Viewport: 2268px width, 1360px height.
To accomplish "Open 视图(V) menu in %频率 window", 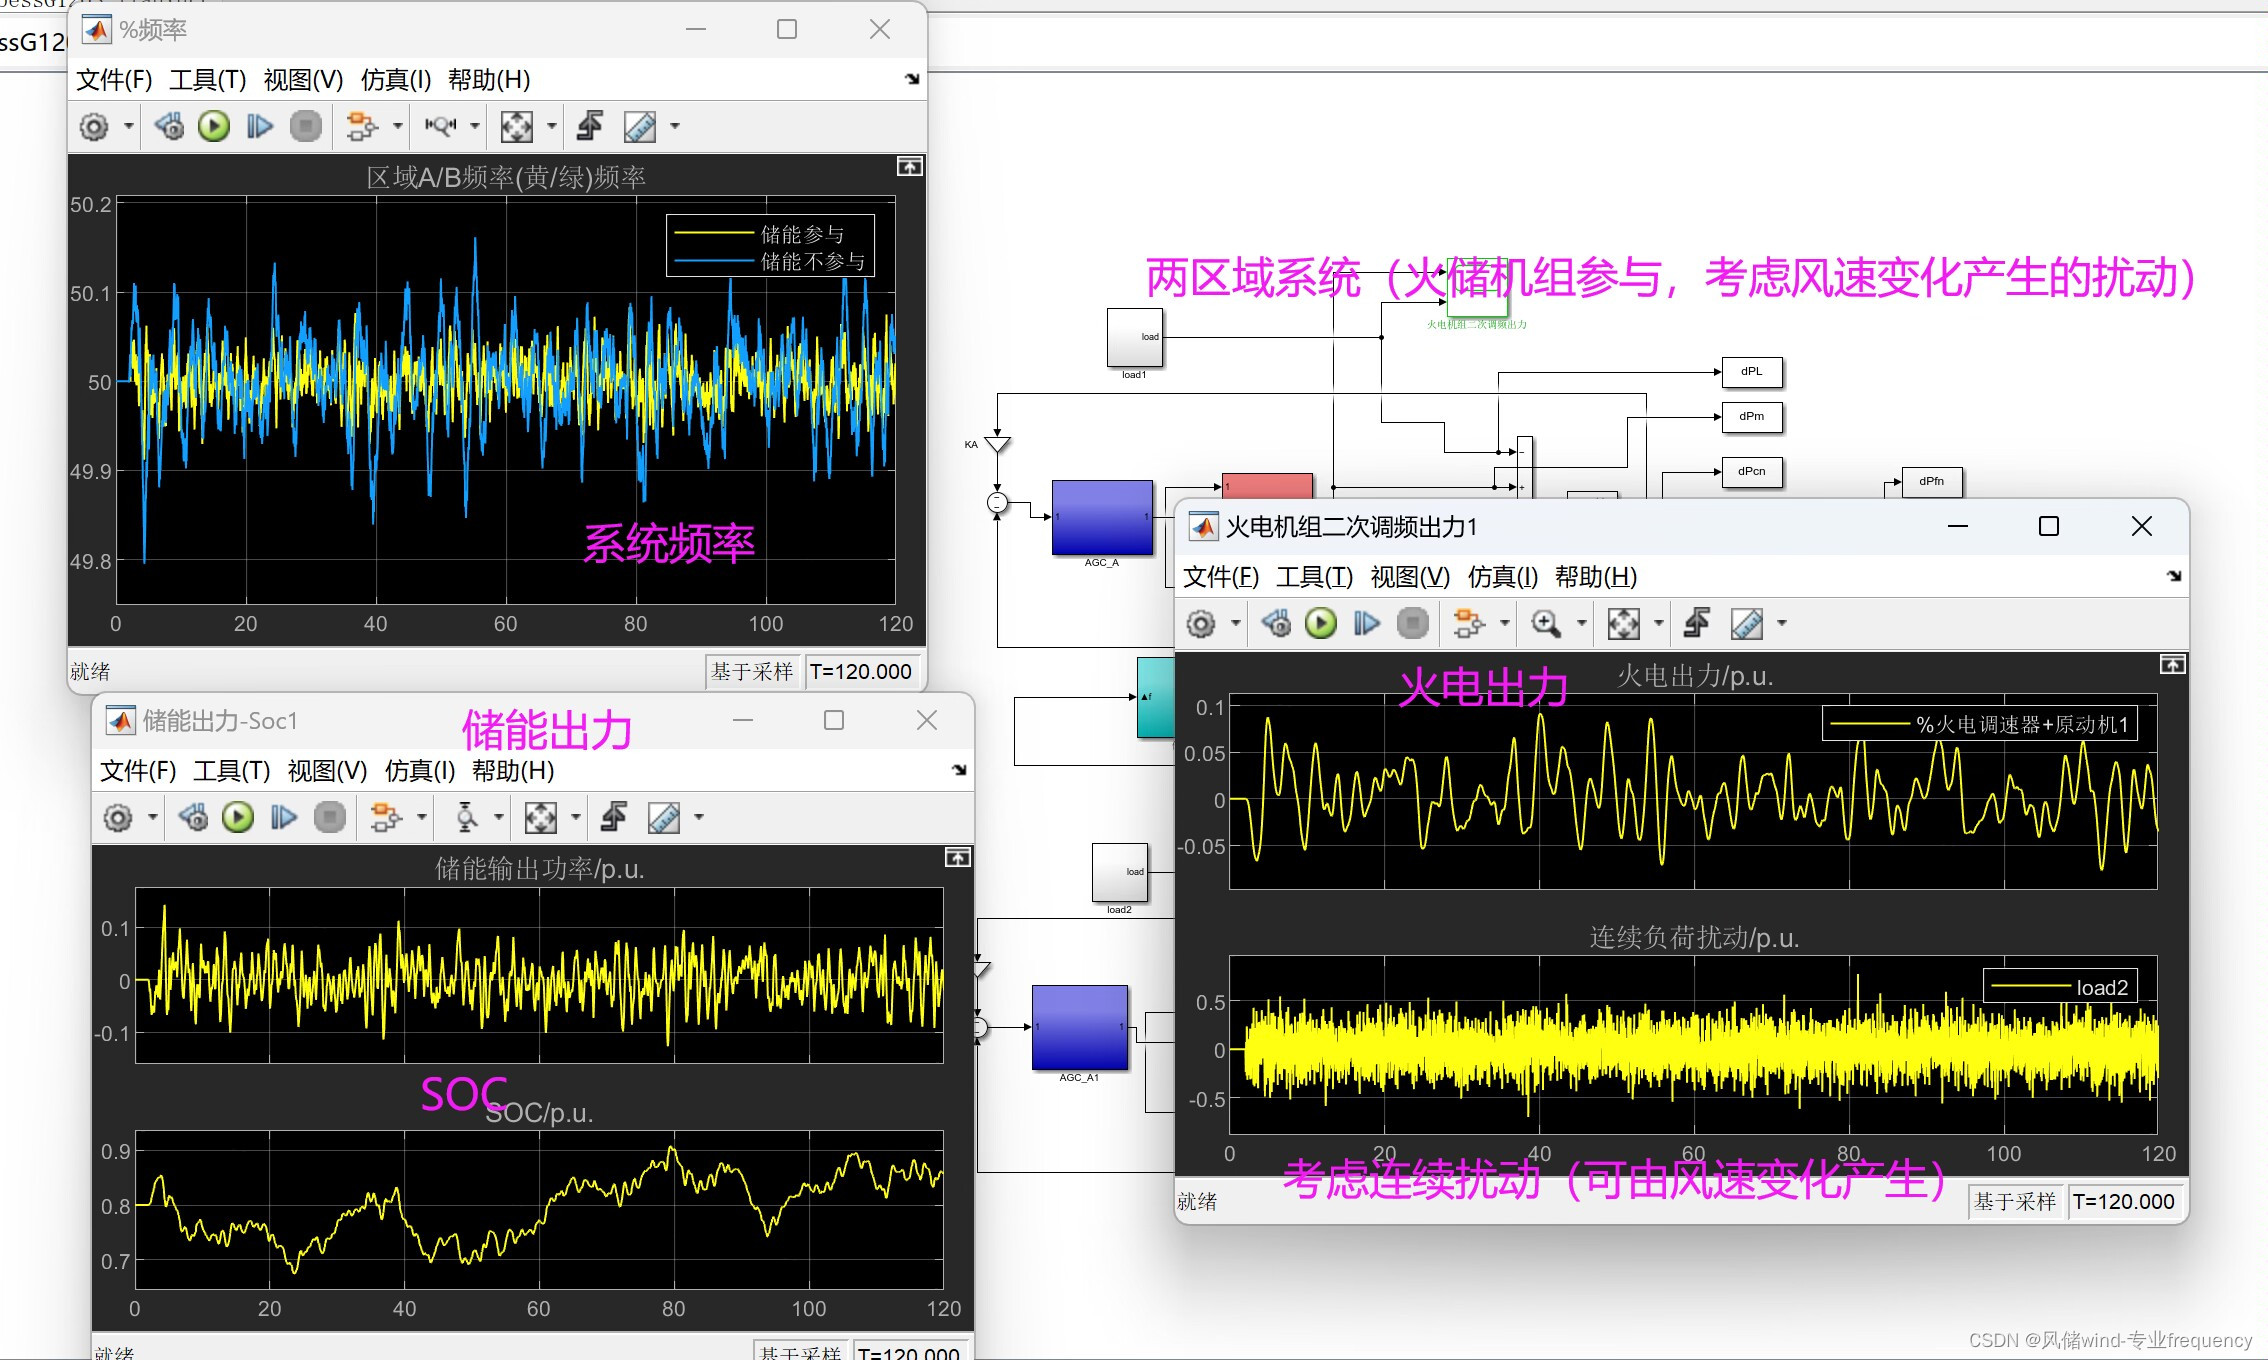I will [303, 80].
